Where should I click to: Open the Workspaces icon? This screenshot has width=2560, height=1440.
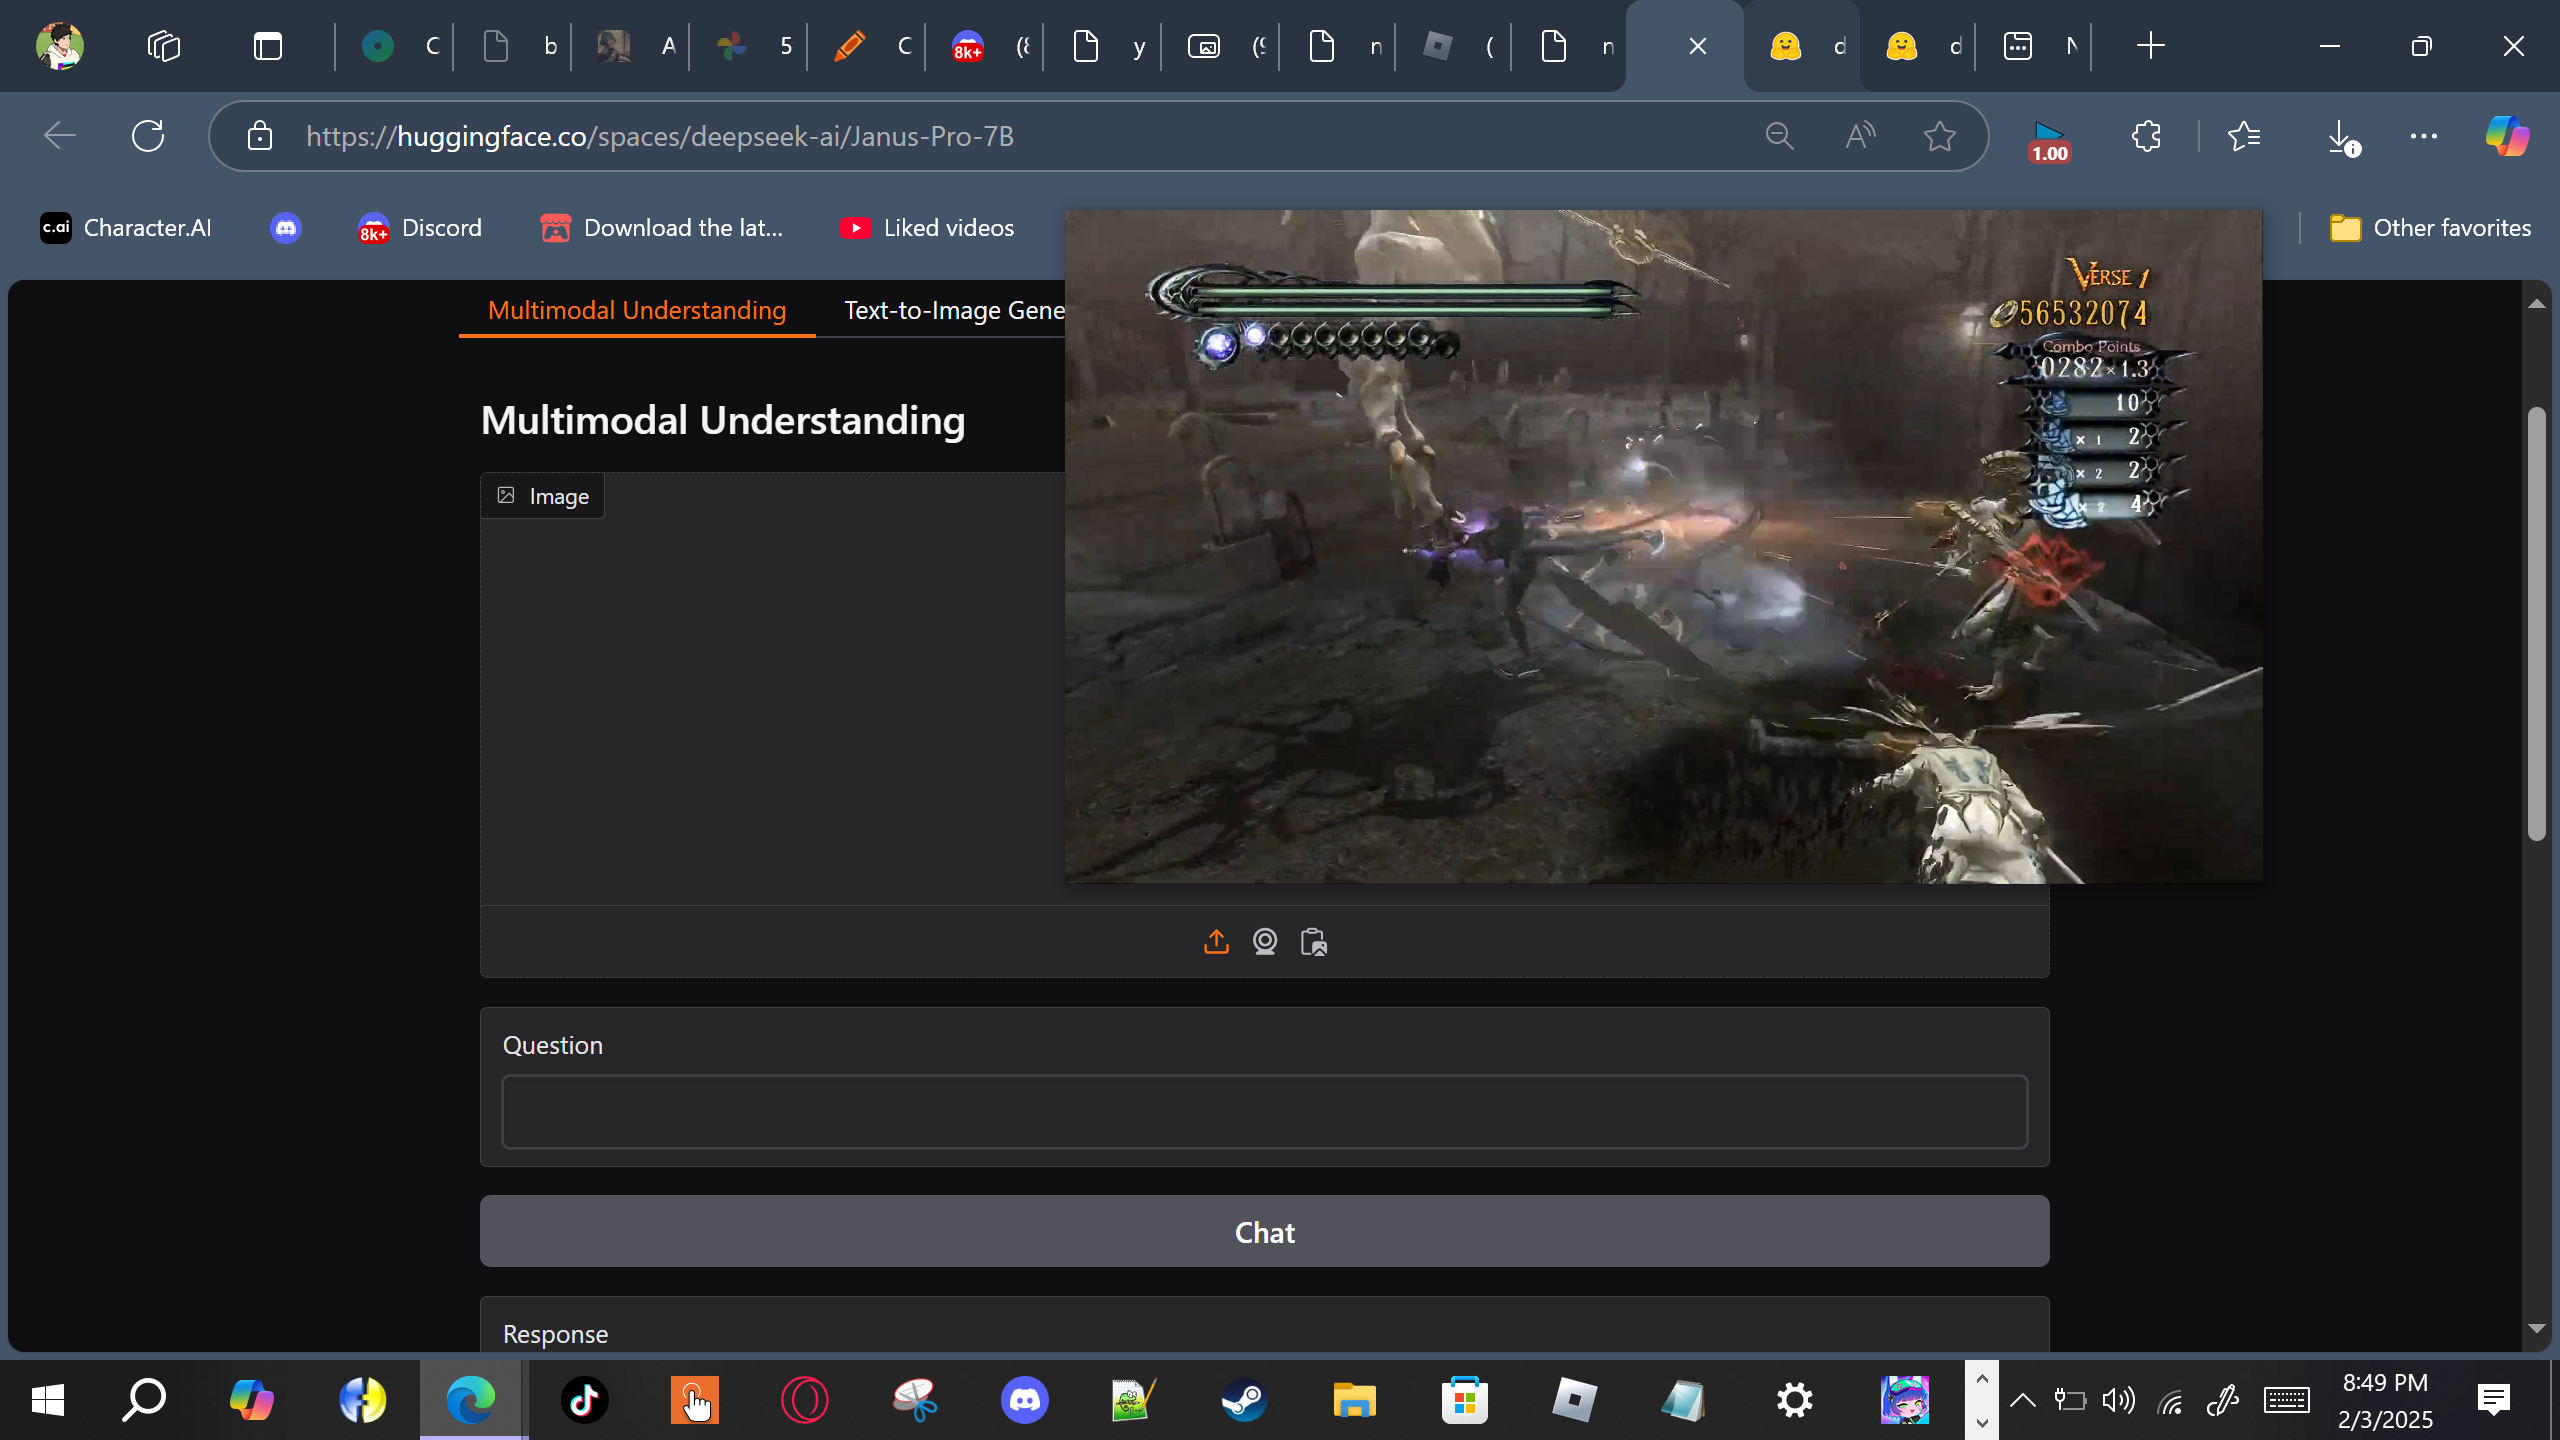(x=164, y=46)
